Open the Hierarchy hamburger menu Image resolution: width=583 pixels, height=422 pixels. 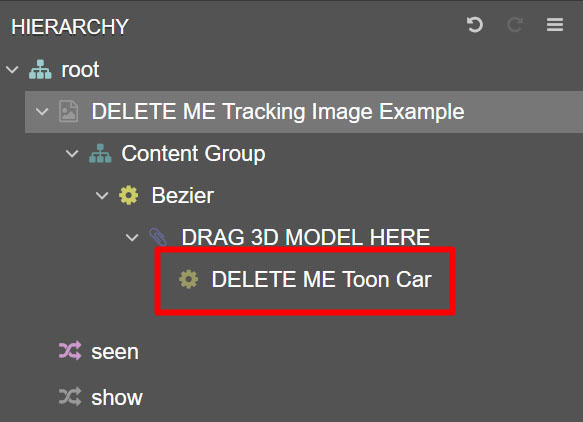point(555,25)
